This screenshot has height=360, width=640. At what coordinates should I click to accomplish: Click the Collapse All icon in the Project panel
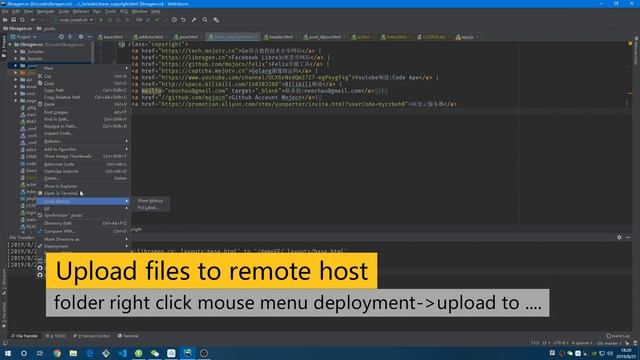click(70, 37)
